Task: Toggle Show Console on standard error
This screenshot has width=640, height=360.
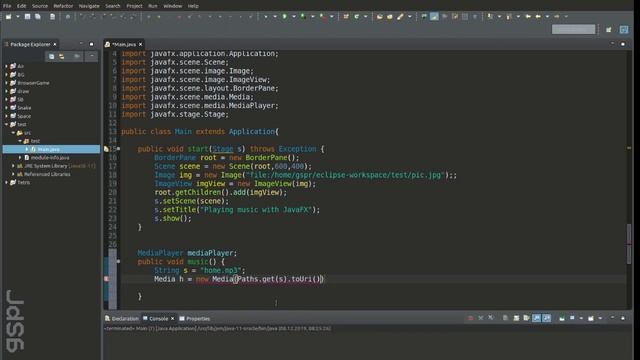Action: pyautogui.click(x=547, y=318)
